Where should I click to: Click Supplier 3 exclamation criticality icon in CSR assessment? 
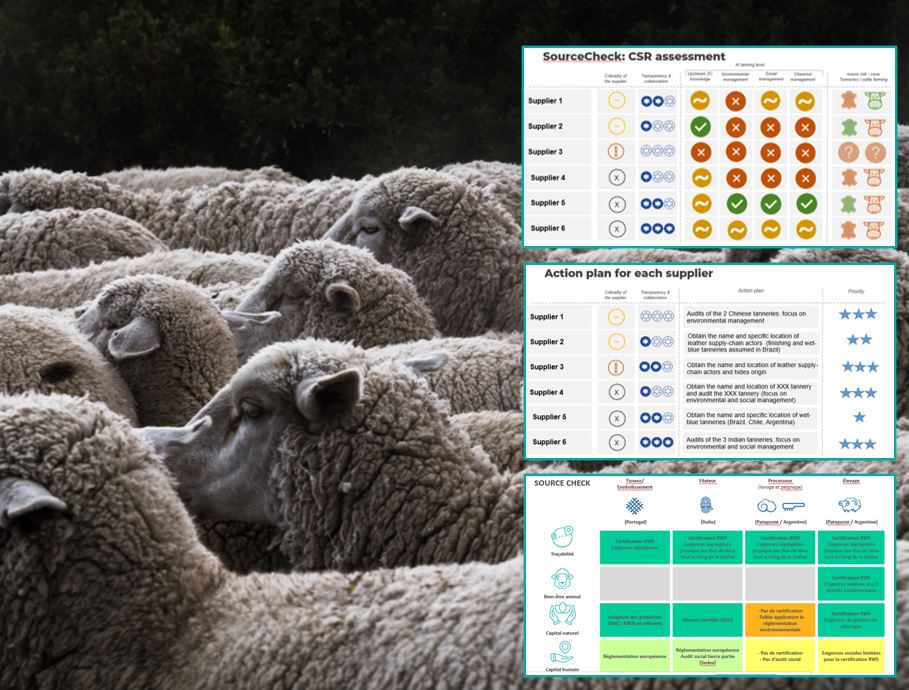click(x=617, y=152)
